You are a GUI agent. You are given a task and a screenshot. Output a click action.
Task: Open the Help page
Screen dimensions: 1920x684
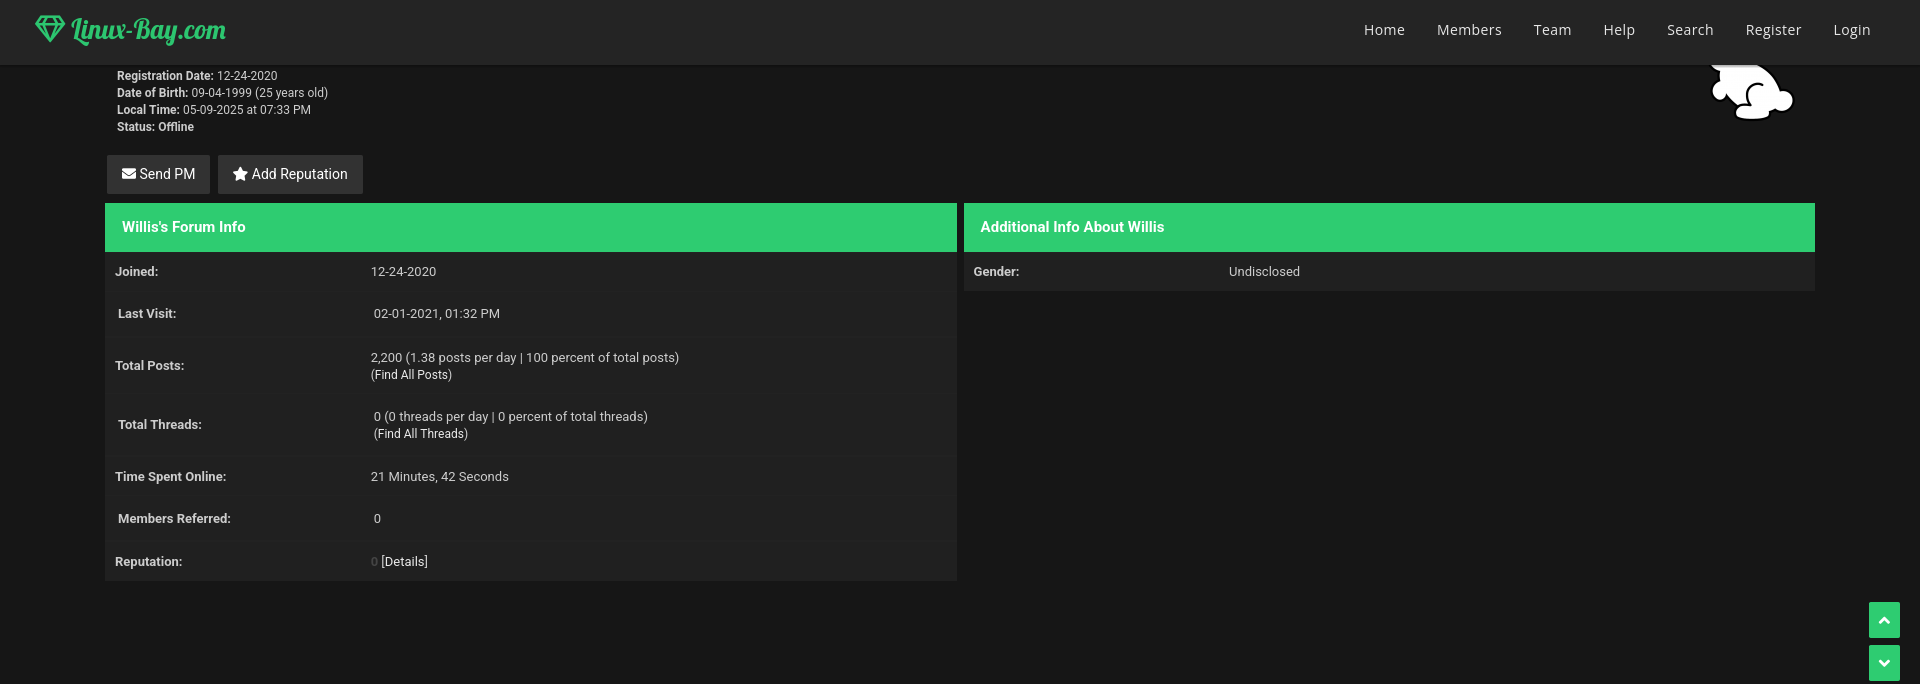pos(1619,30)
